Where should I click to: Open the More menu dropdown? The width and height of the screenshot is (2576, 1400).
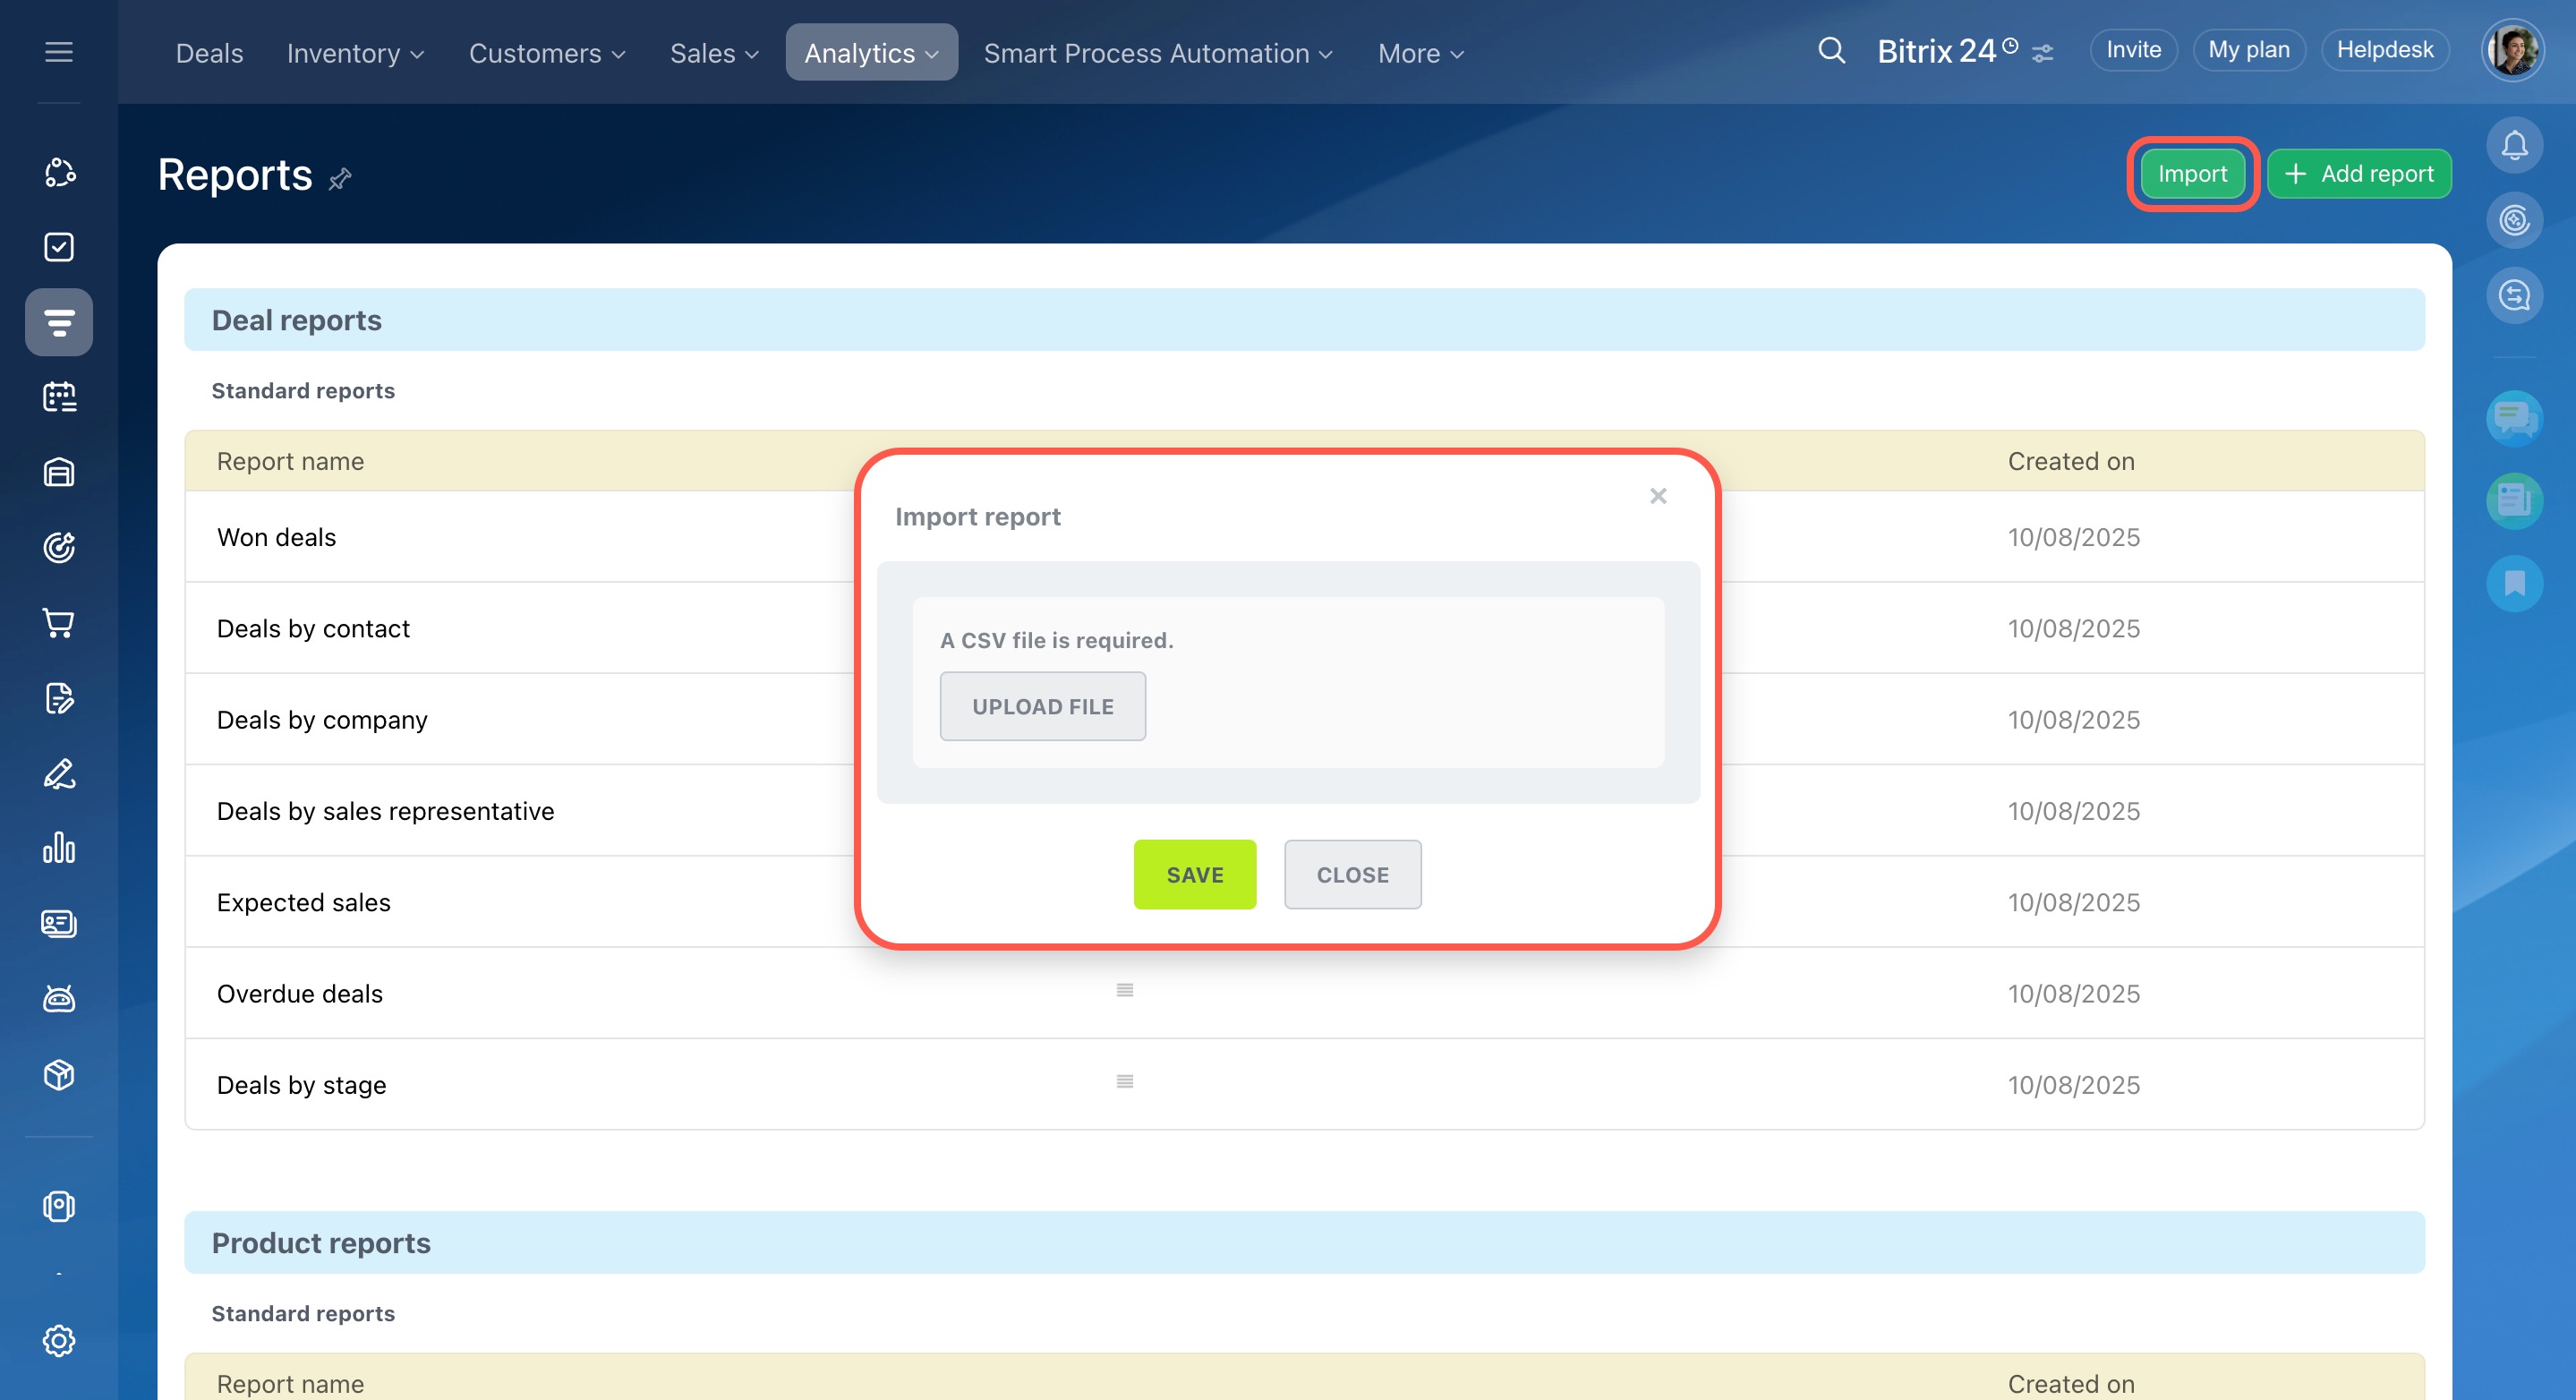tap(1420, 53)
